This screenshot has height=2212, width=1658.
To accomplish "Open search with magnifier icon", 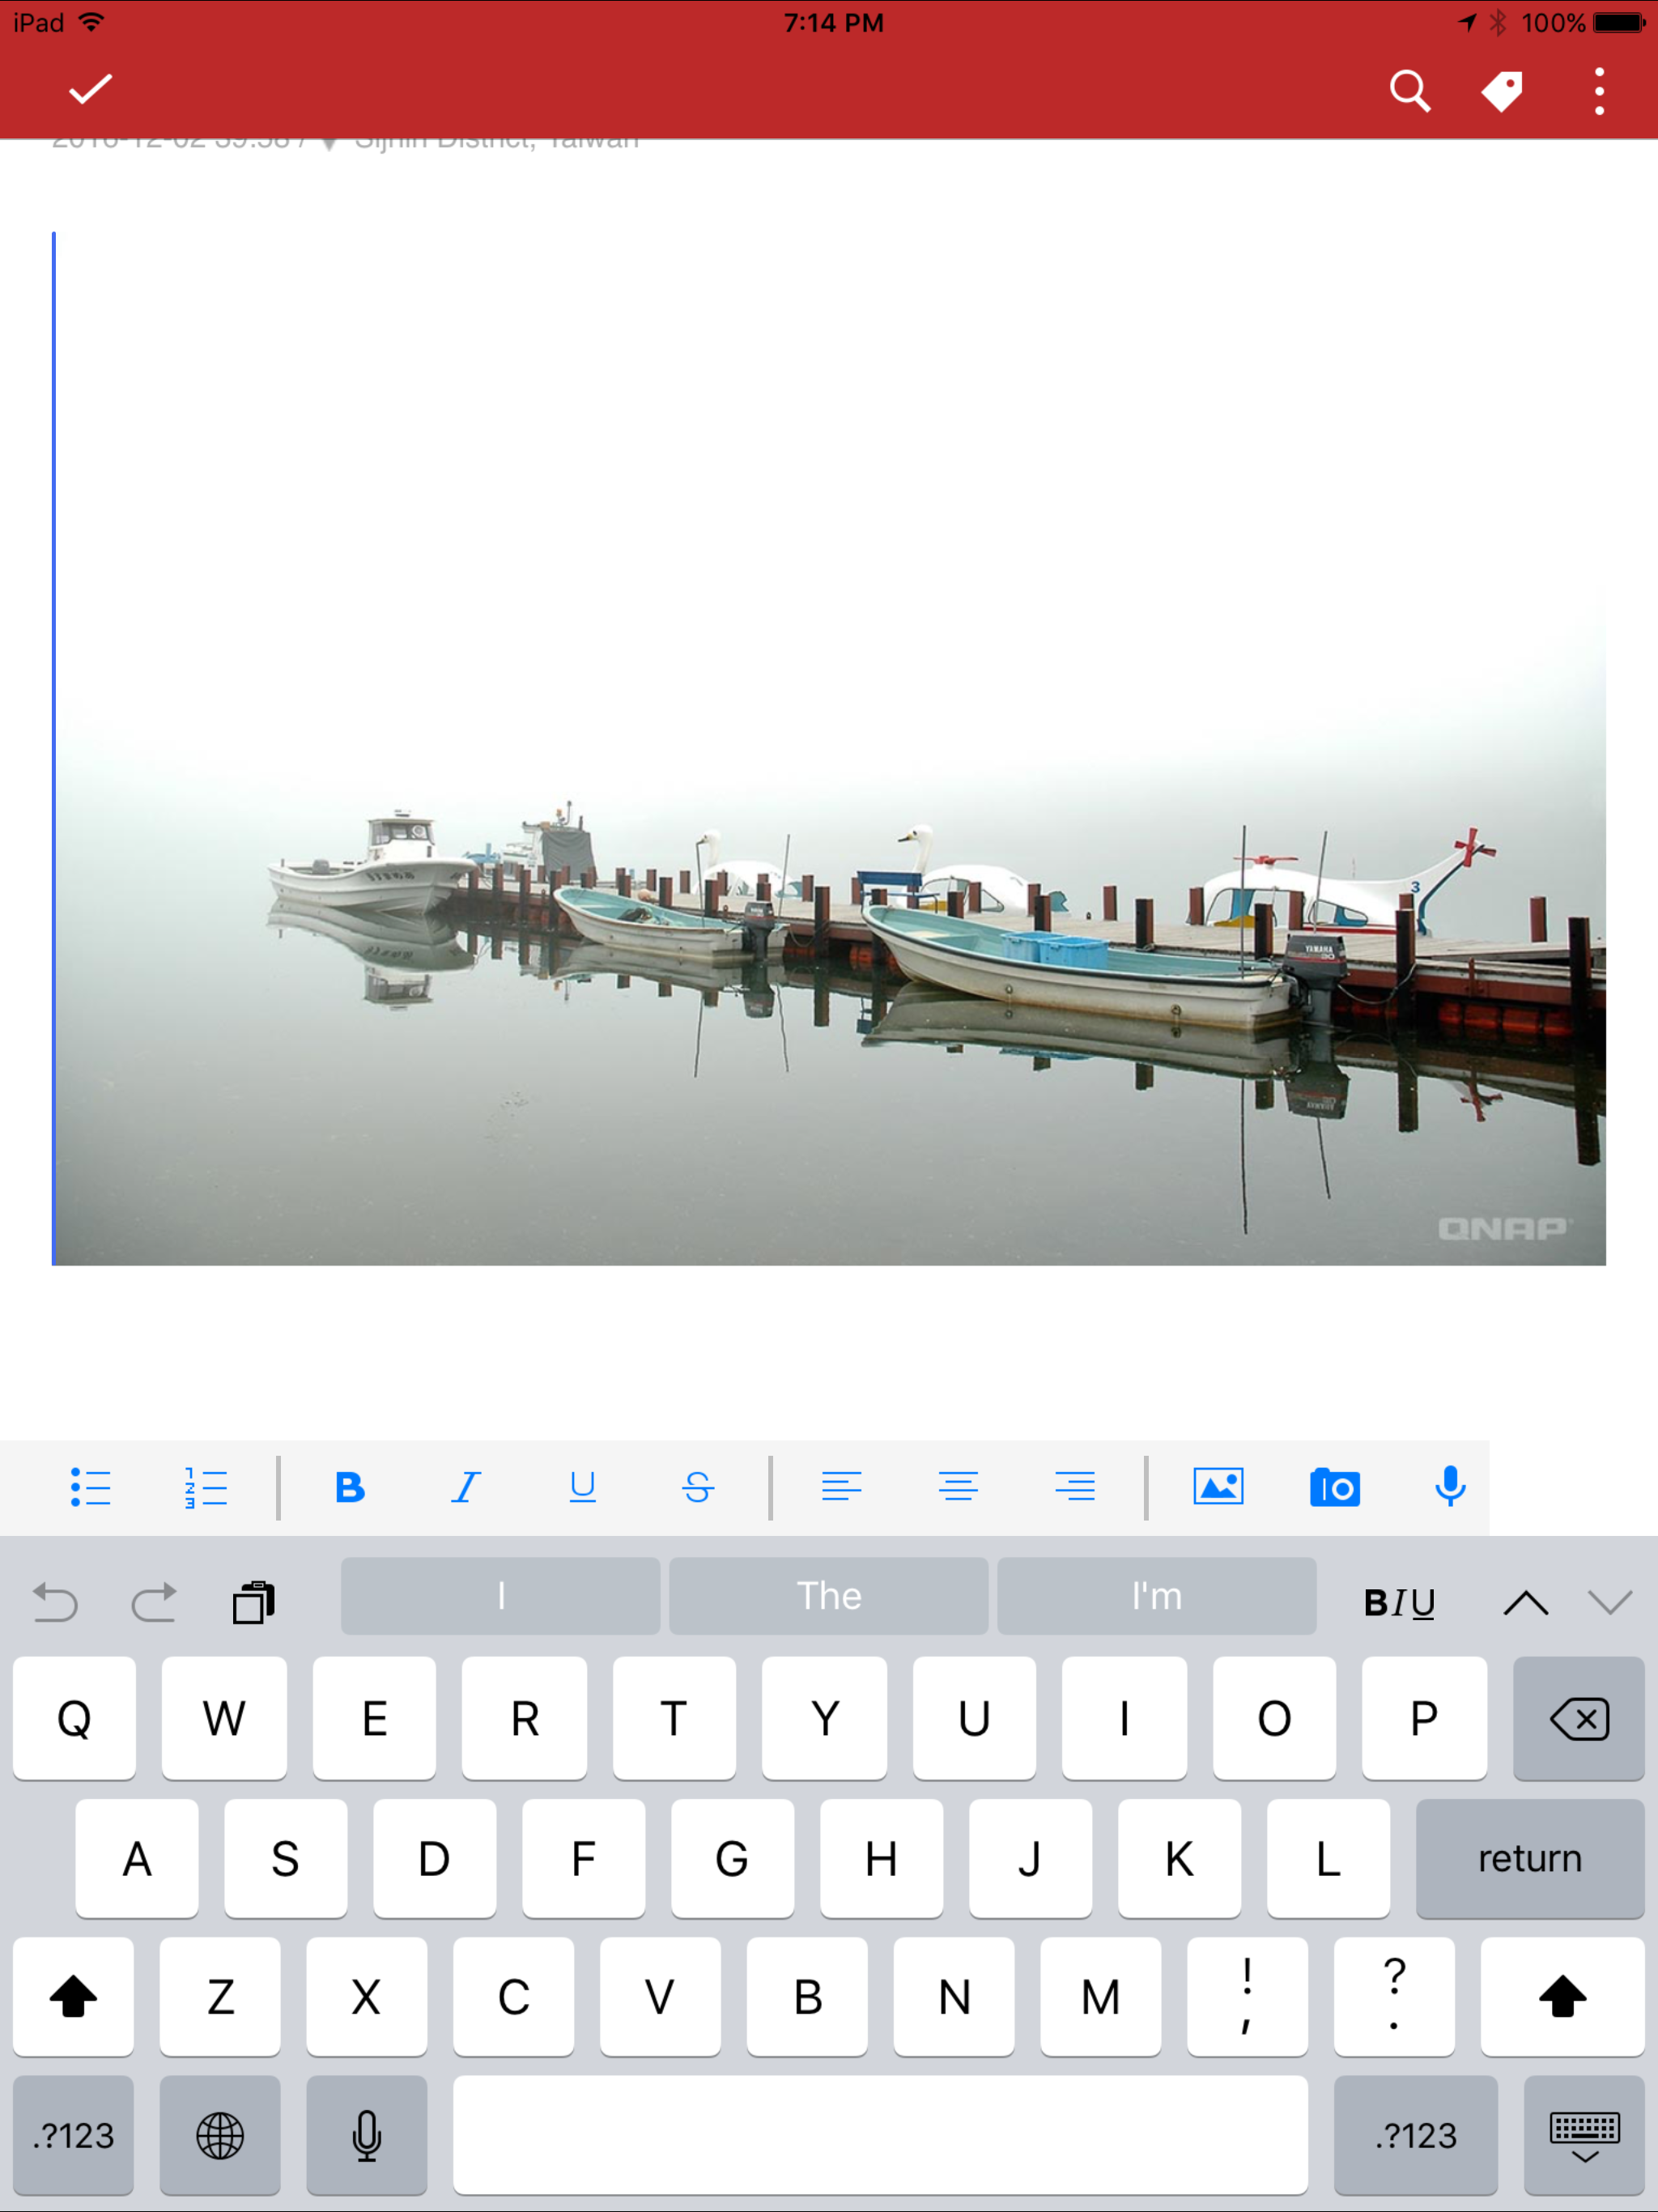I will (x=1409, y=92).
